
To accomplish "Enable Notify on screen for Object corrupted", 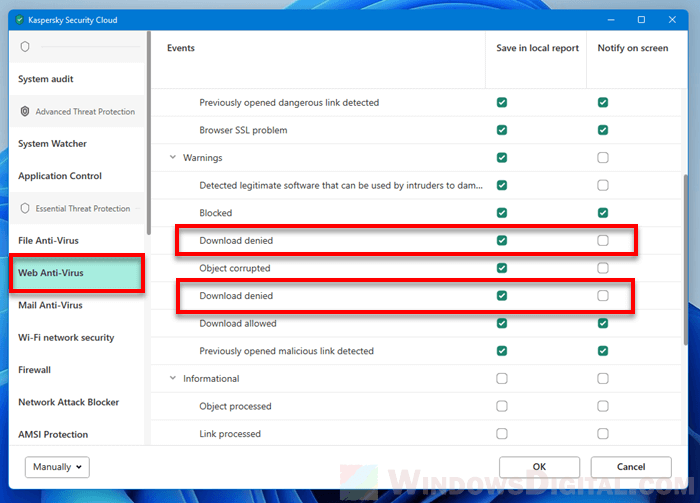I will 603,268.
